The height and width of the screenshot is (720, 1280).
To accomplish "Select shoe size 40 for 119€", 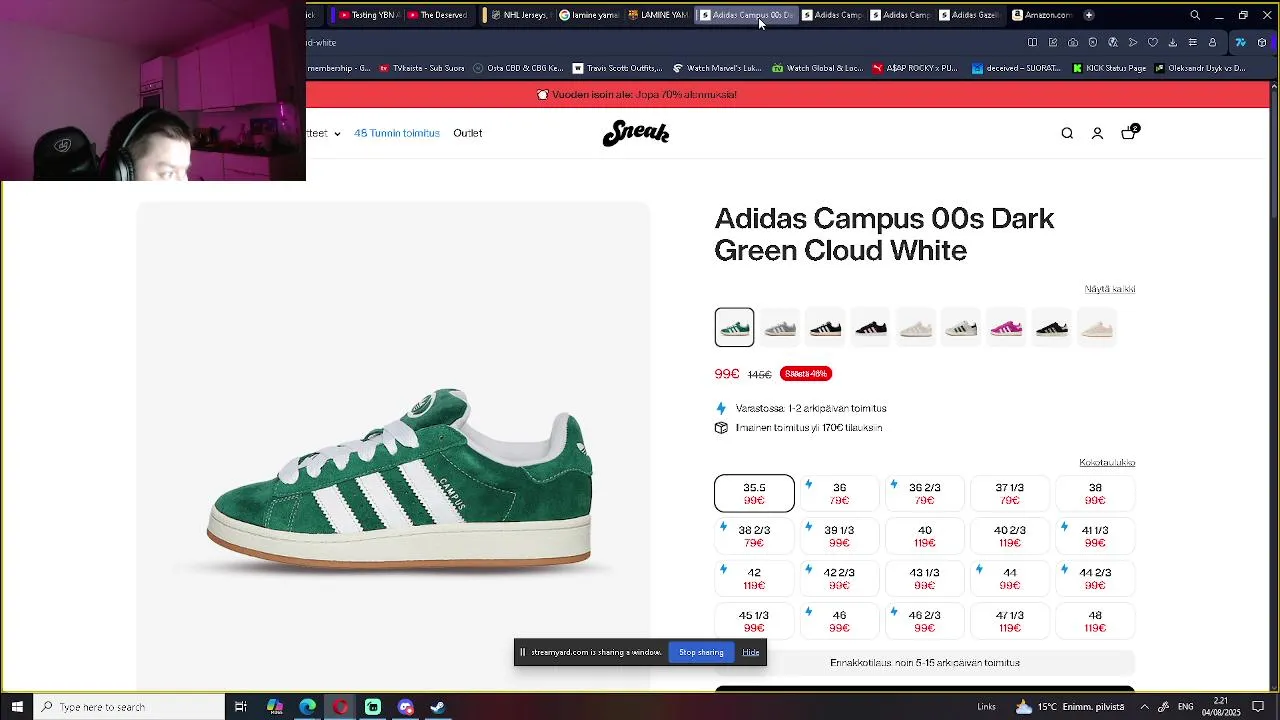I will click(x=924, y=536).
